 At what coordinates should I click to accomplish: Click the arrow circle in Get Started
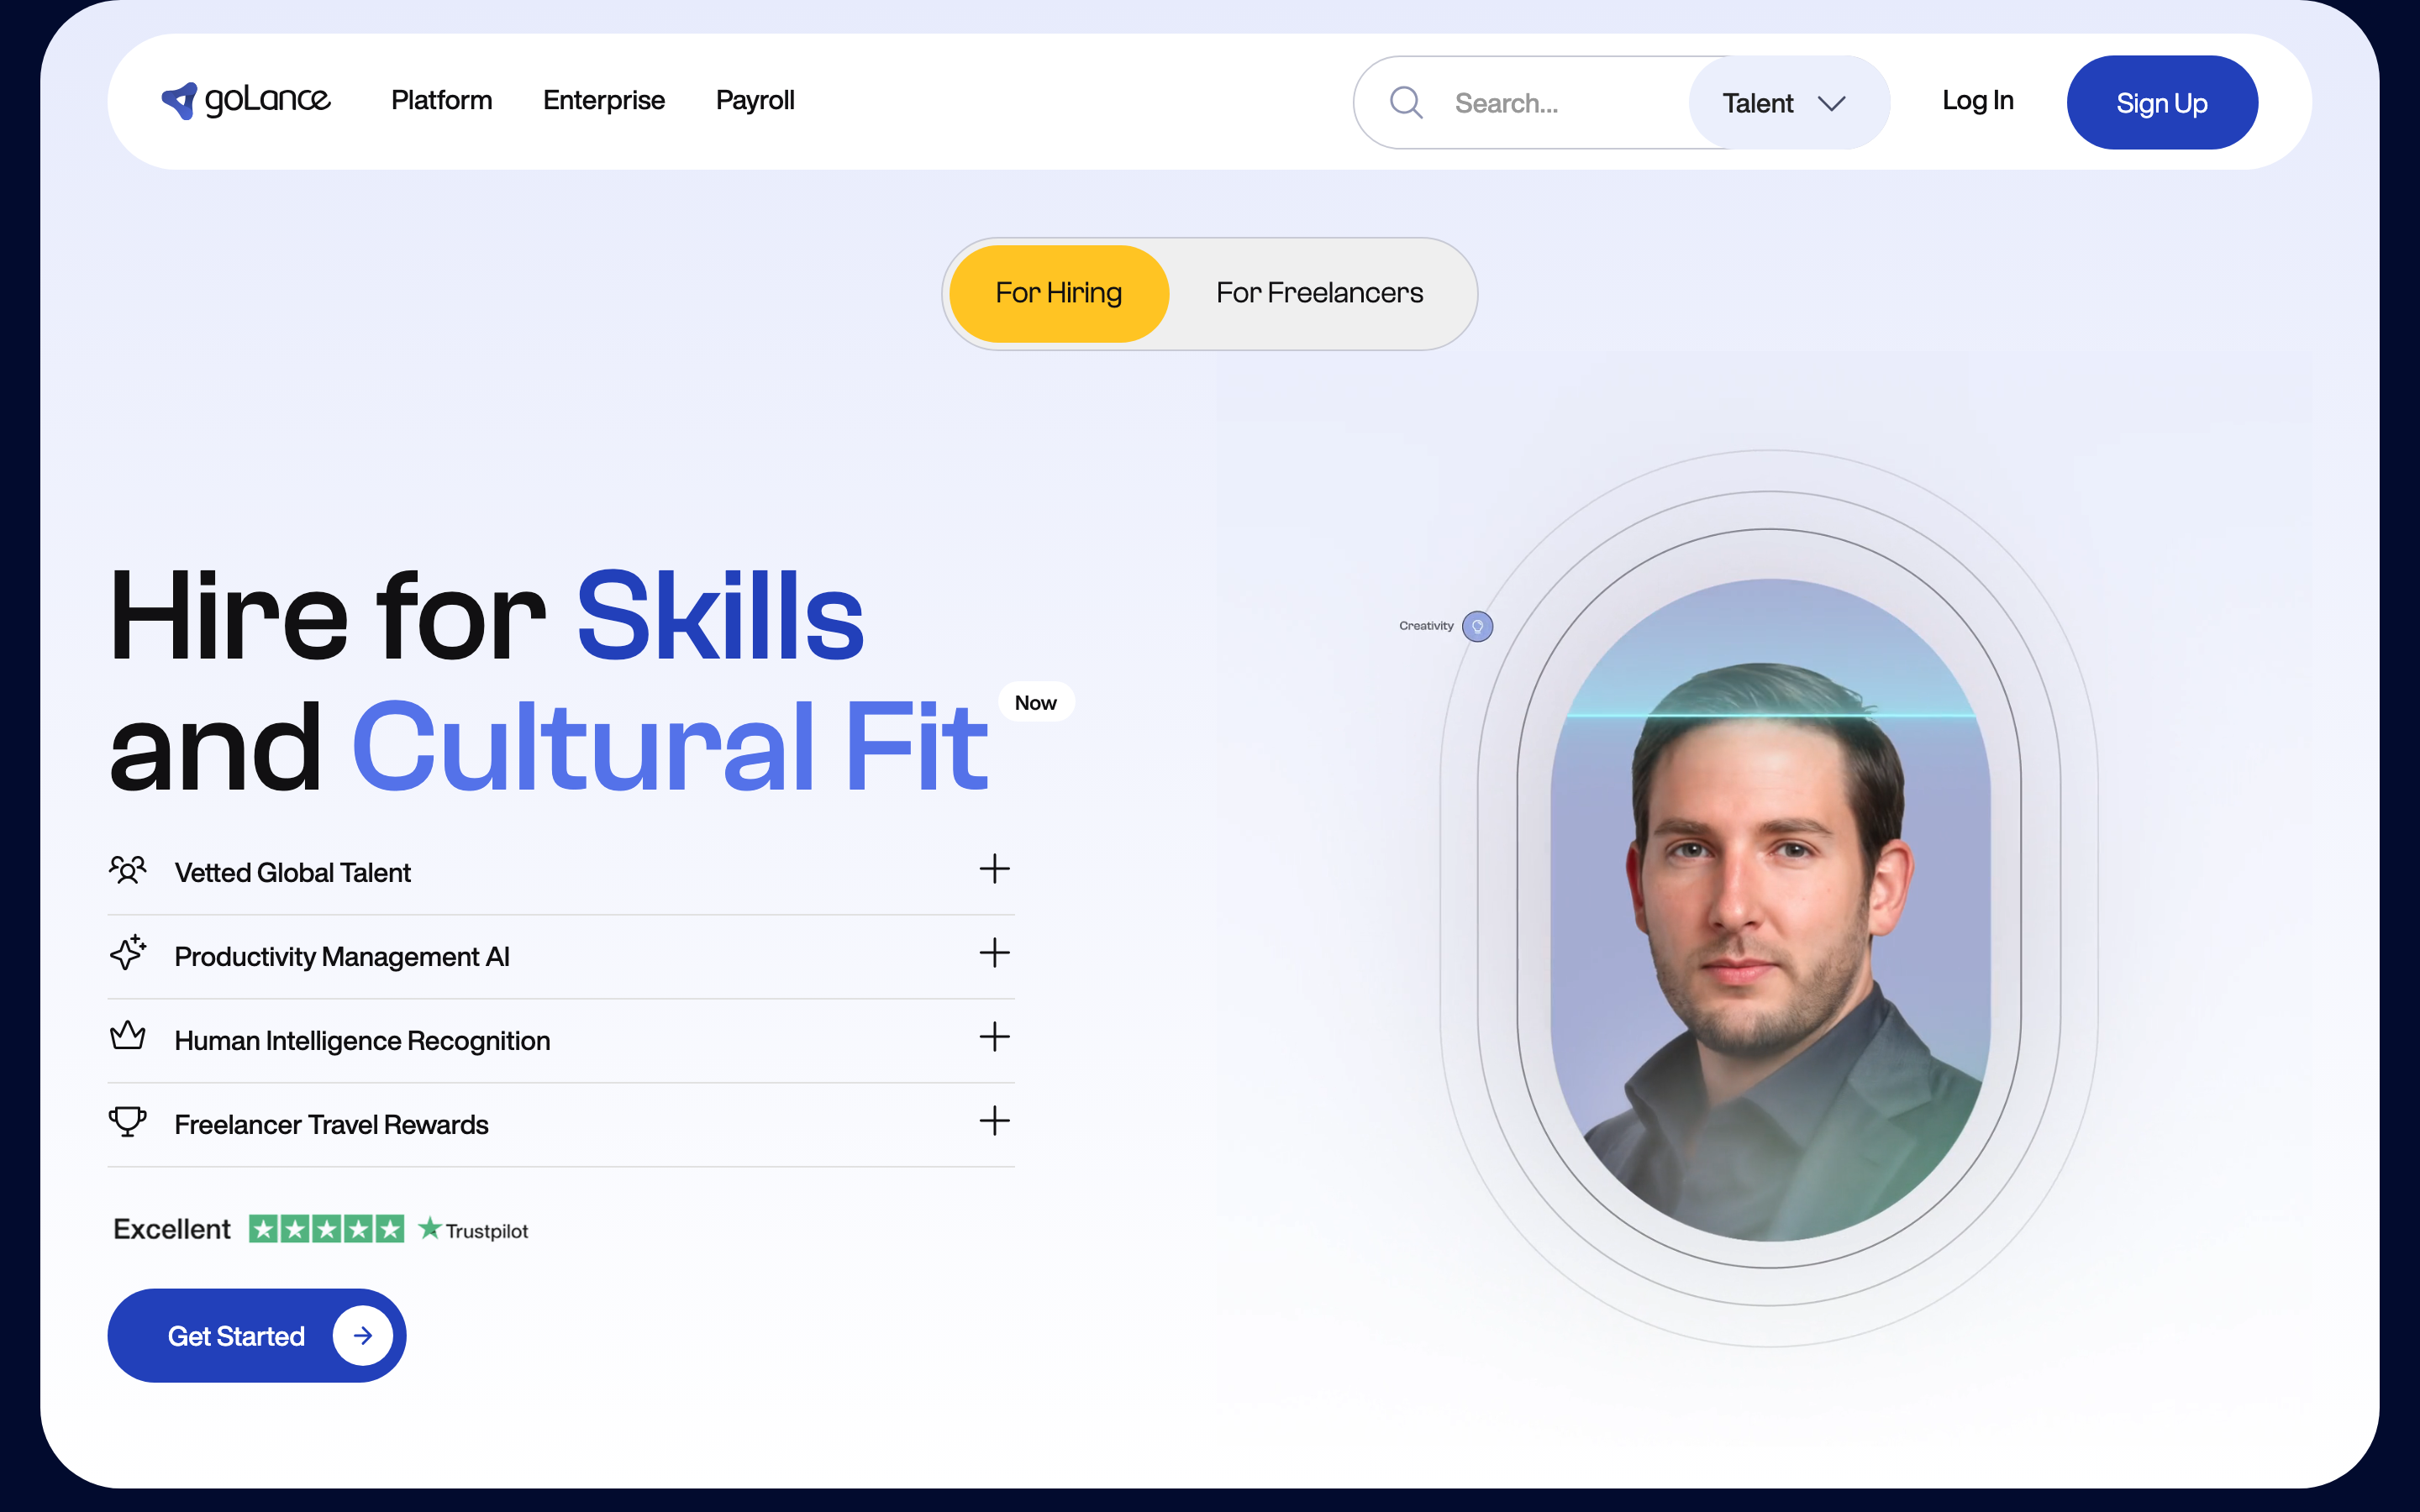point(362,1335)
